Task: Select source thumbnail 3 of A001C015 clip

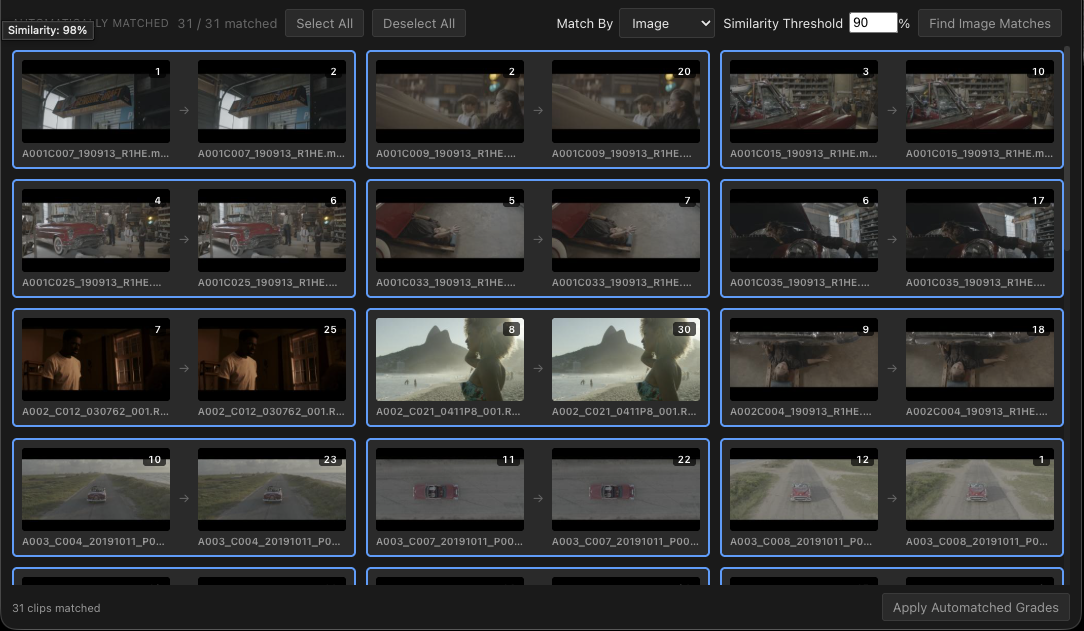Action: coord(804,102)
